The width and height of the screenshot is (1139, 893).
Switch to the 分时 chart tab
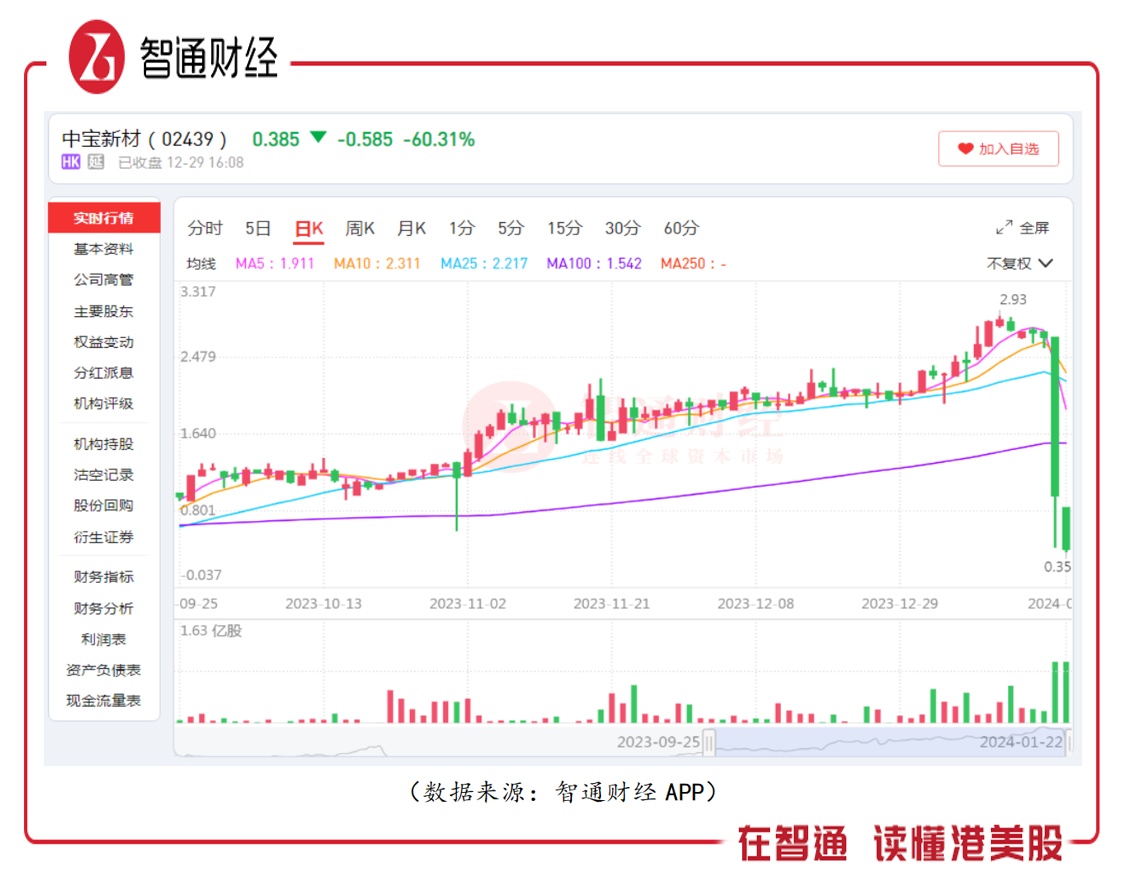(205, 228)
